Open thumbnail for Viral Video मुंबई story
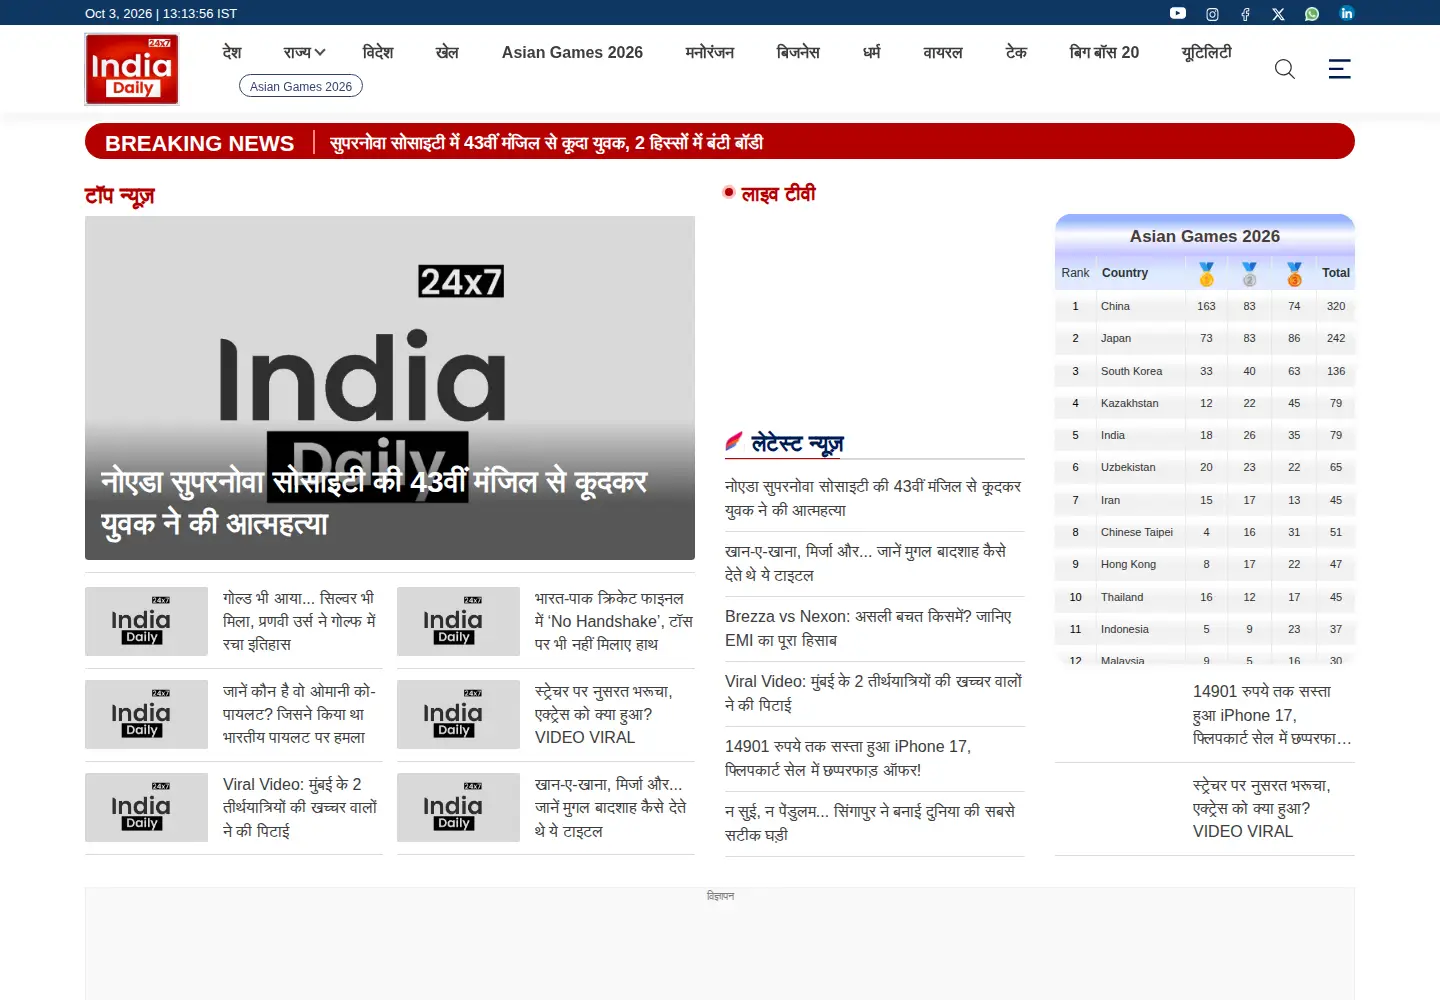The width and height of the screenshot is (1440, 1000). [x=146, y=807]
